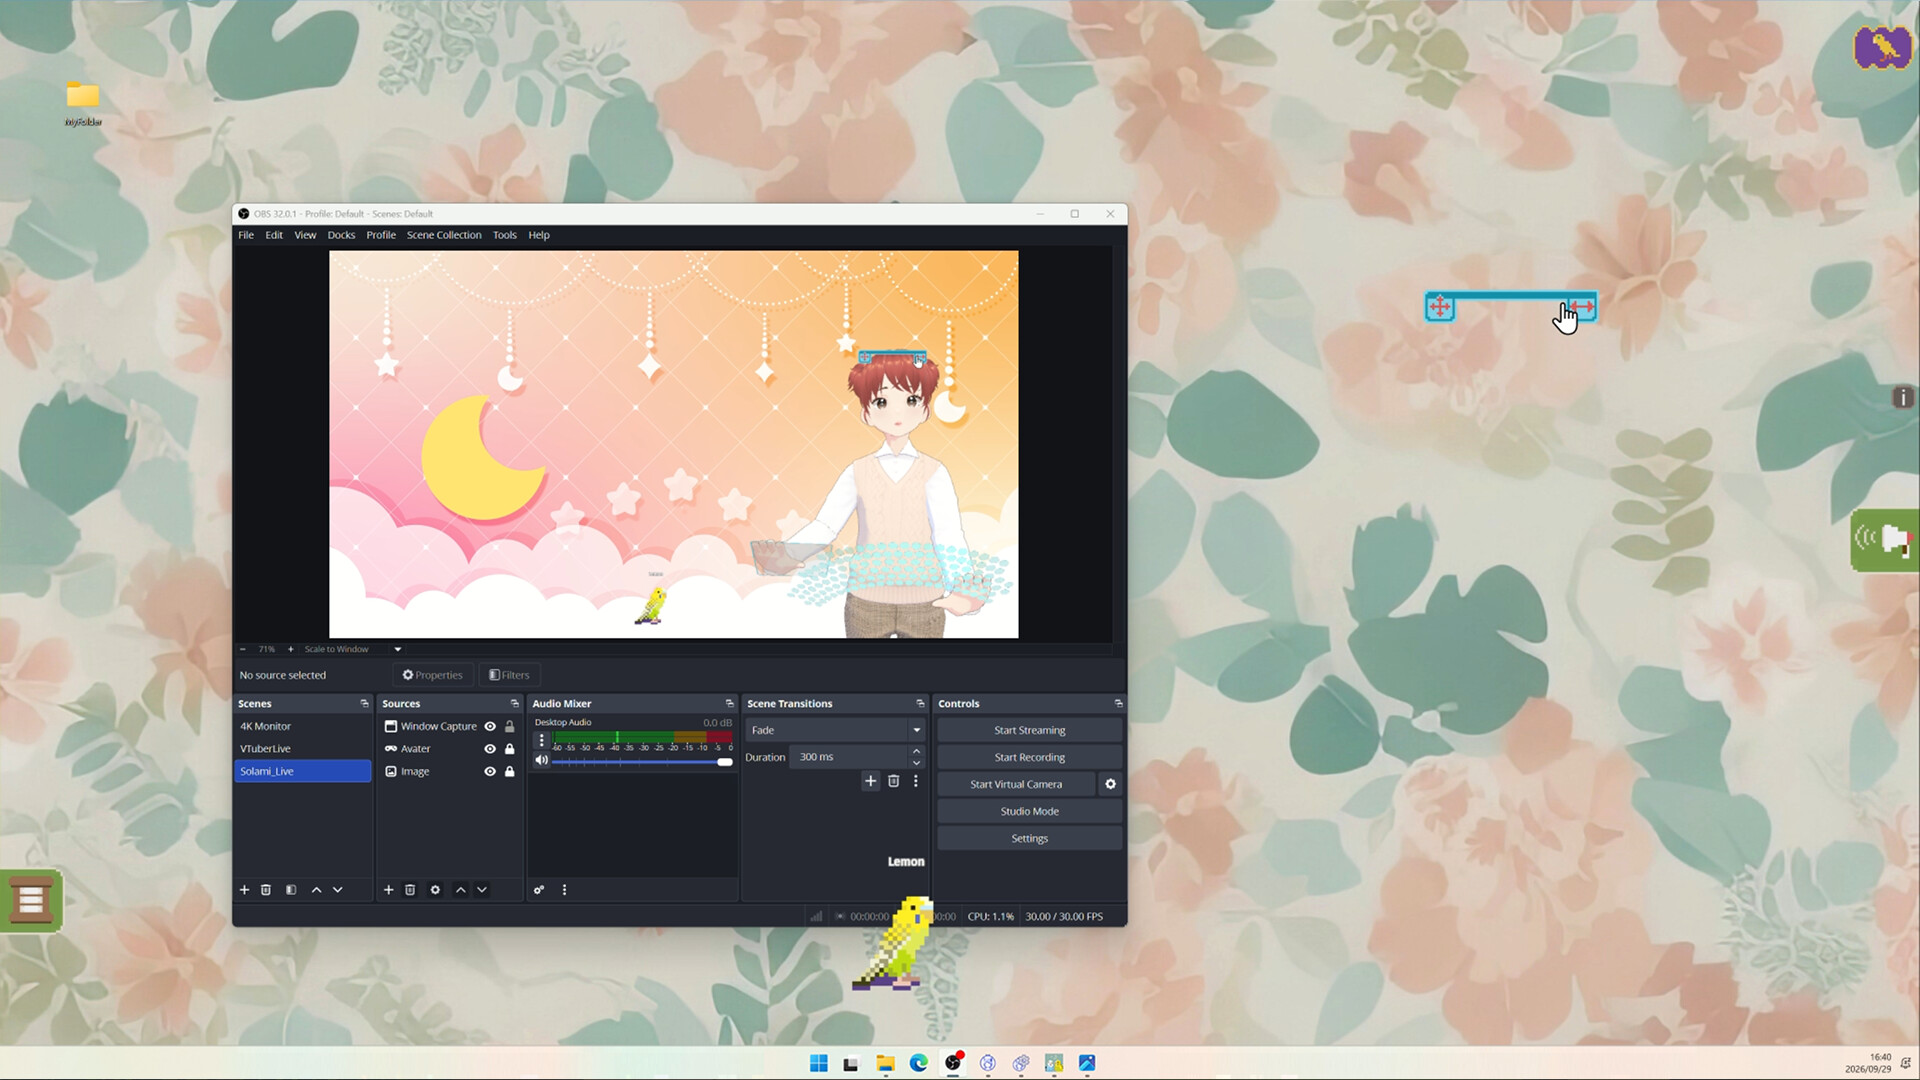The width and height of the screenshot is (1920, 1080).
Task: Click Start Recording button
Action: (x=1029, y=757)
